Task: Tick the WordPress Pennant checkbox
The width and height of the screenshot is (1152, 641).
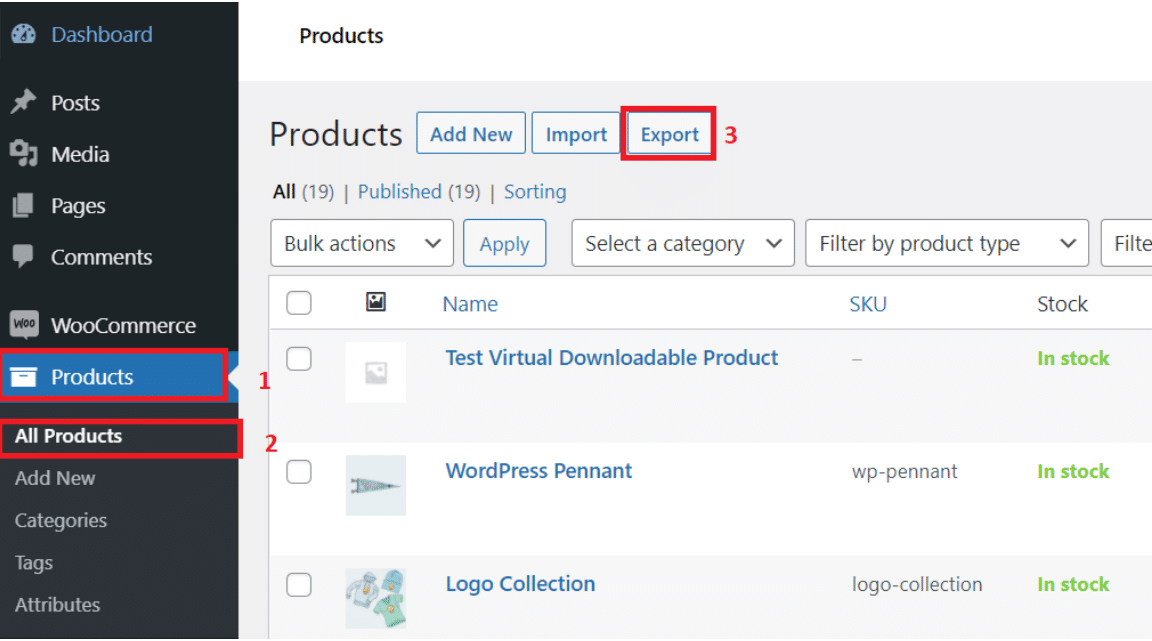Action: (299, 472)
